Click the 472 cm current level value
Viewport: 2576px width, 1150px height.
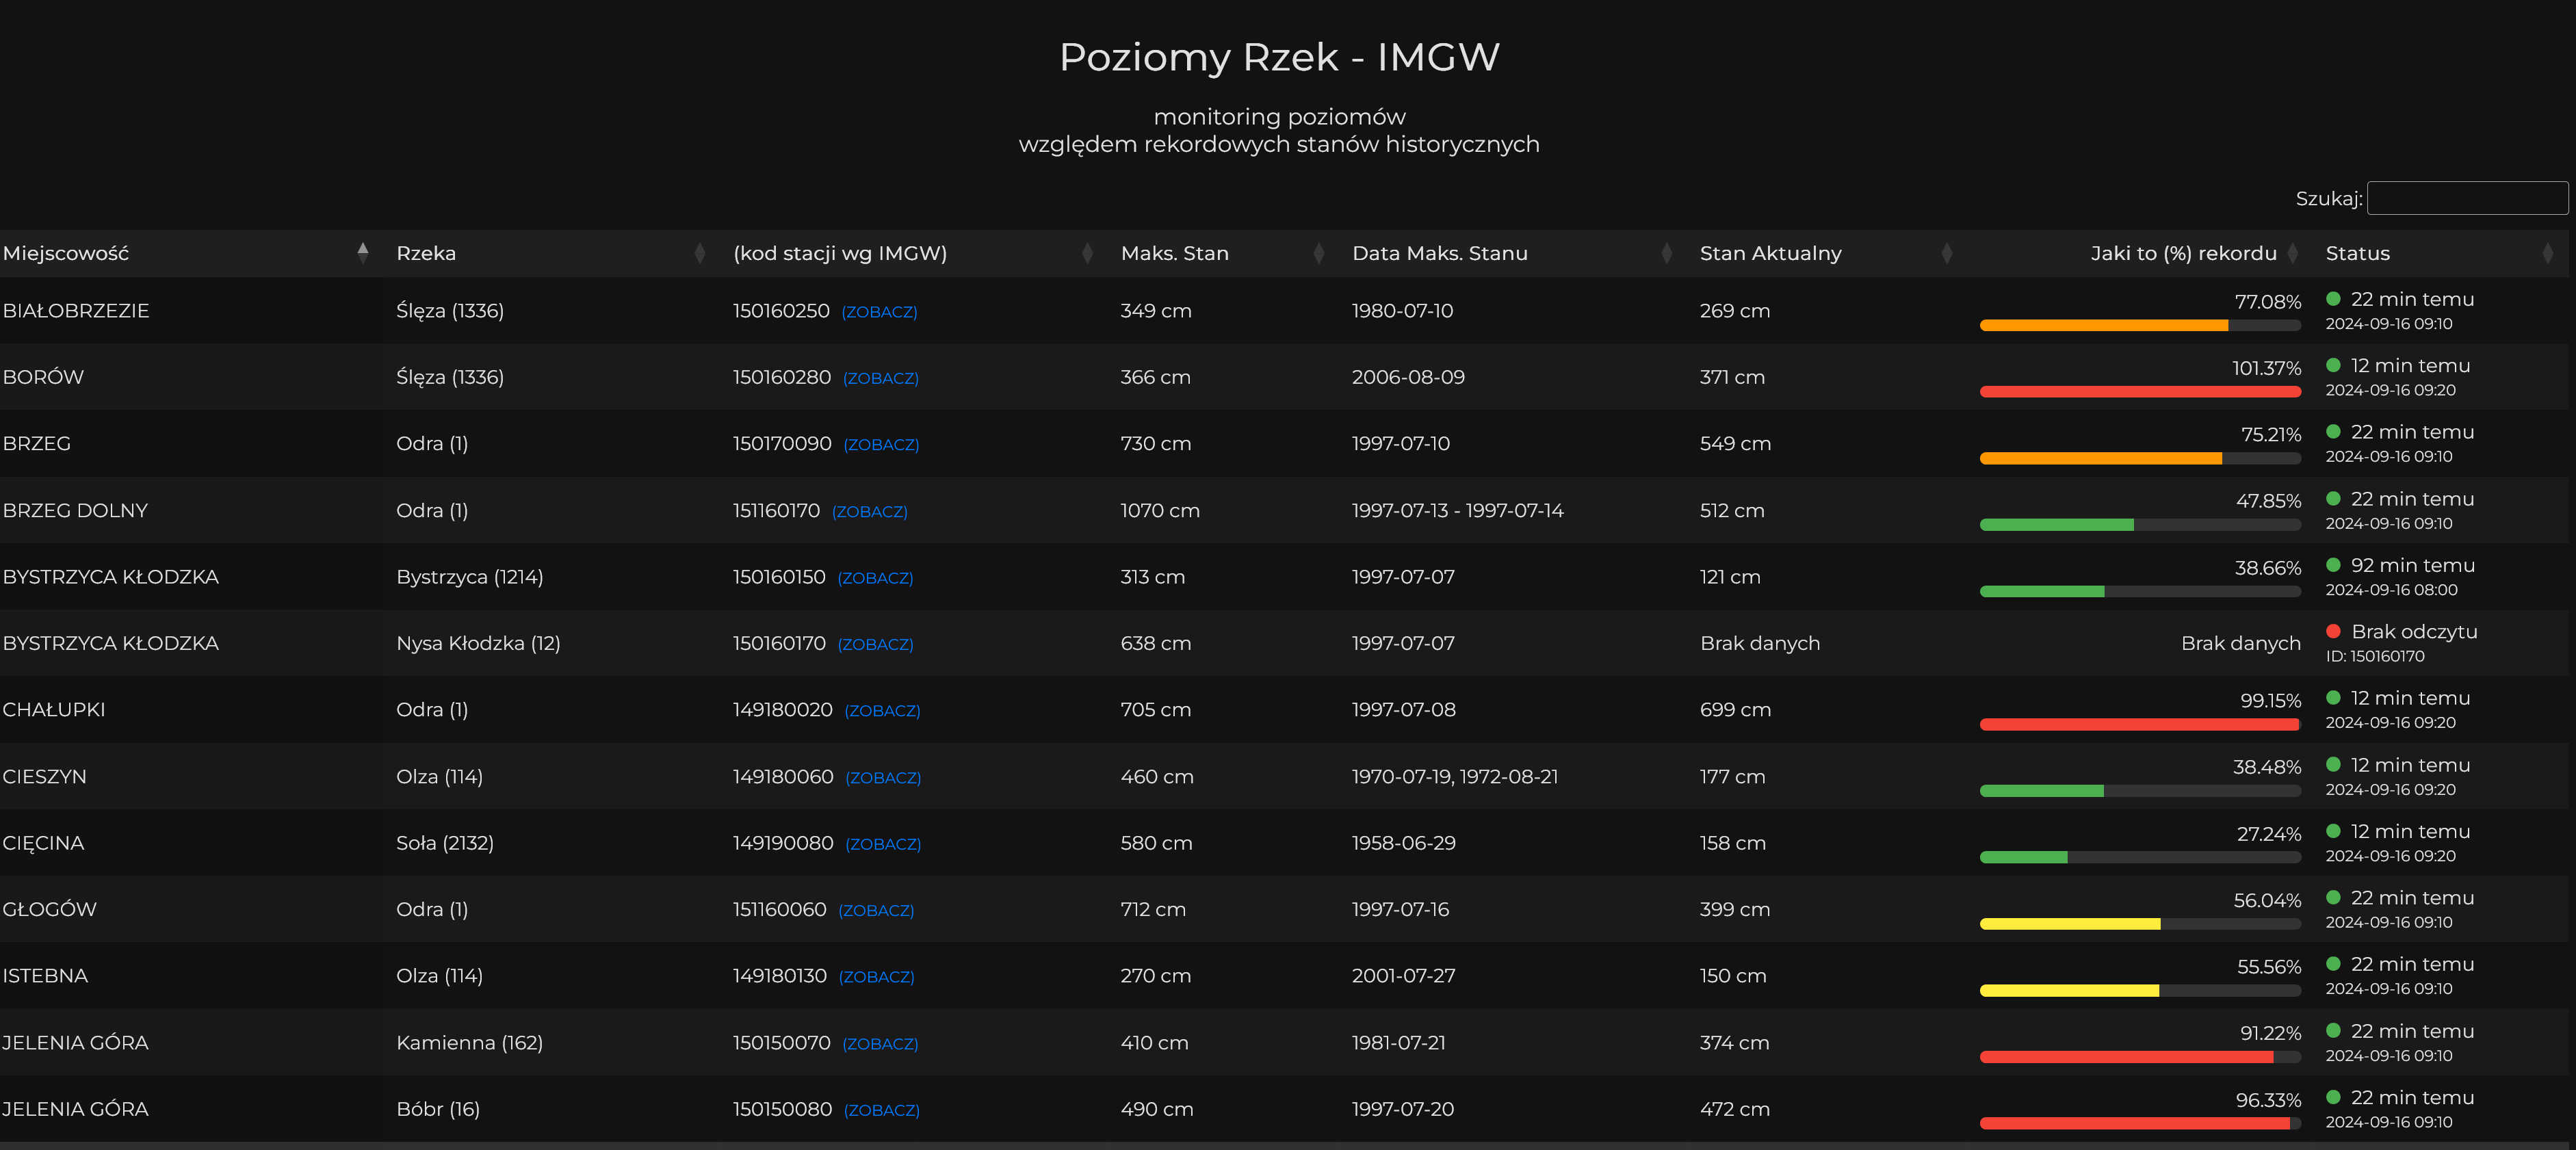coord(1735,1109)
